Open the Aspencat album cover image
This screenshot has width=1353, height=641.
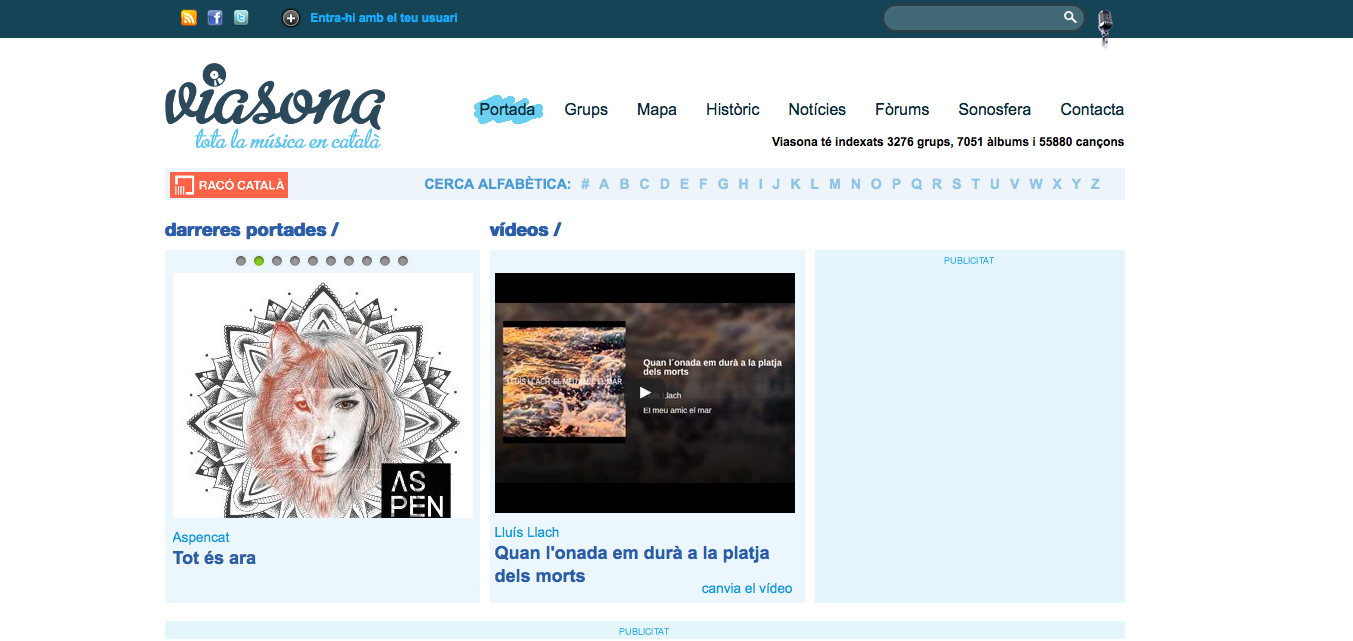click(323, 395)
